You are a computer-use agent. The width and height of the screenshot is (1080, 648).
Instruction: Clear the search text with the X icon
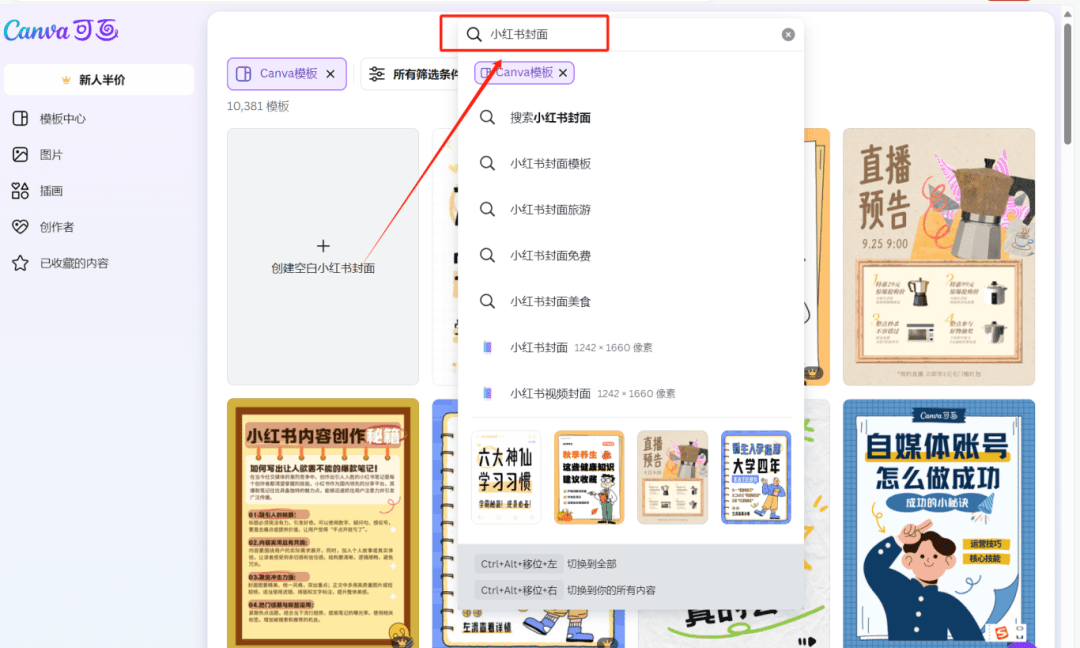pyautogui.click(x=788, y=34)
